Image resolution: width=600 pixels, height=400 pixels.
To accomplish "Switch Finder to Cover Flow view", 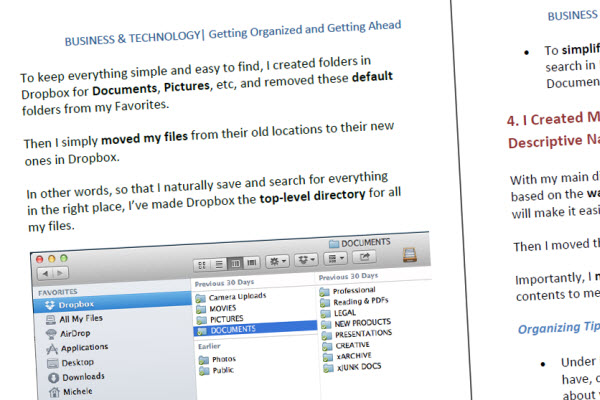I will point(252,262).
